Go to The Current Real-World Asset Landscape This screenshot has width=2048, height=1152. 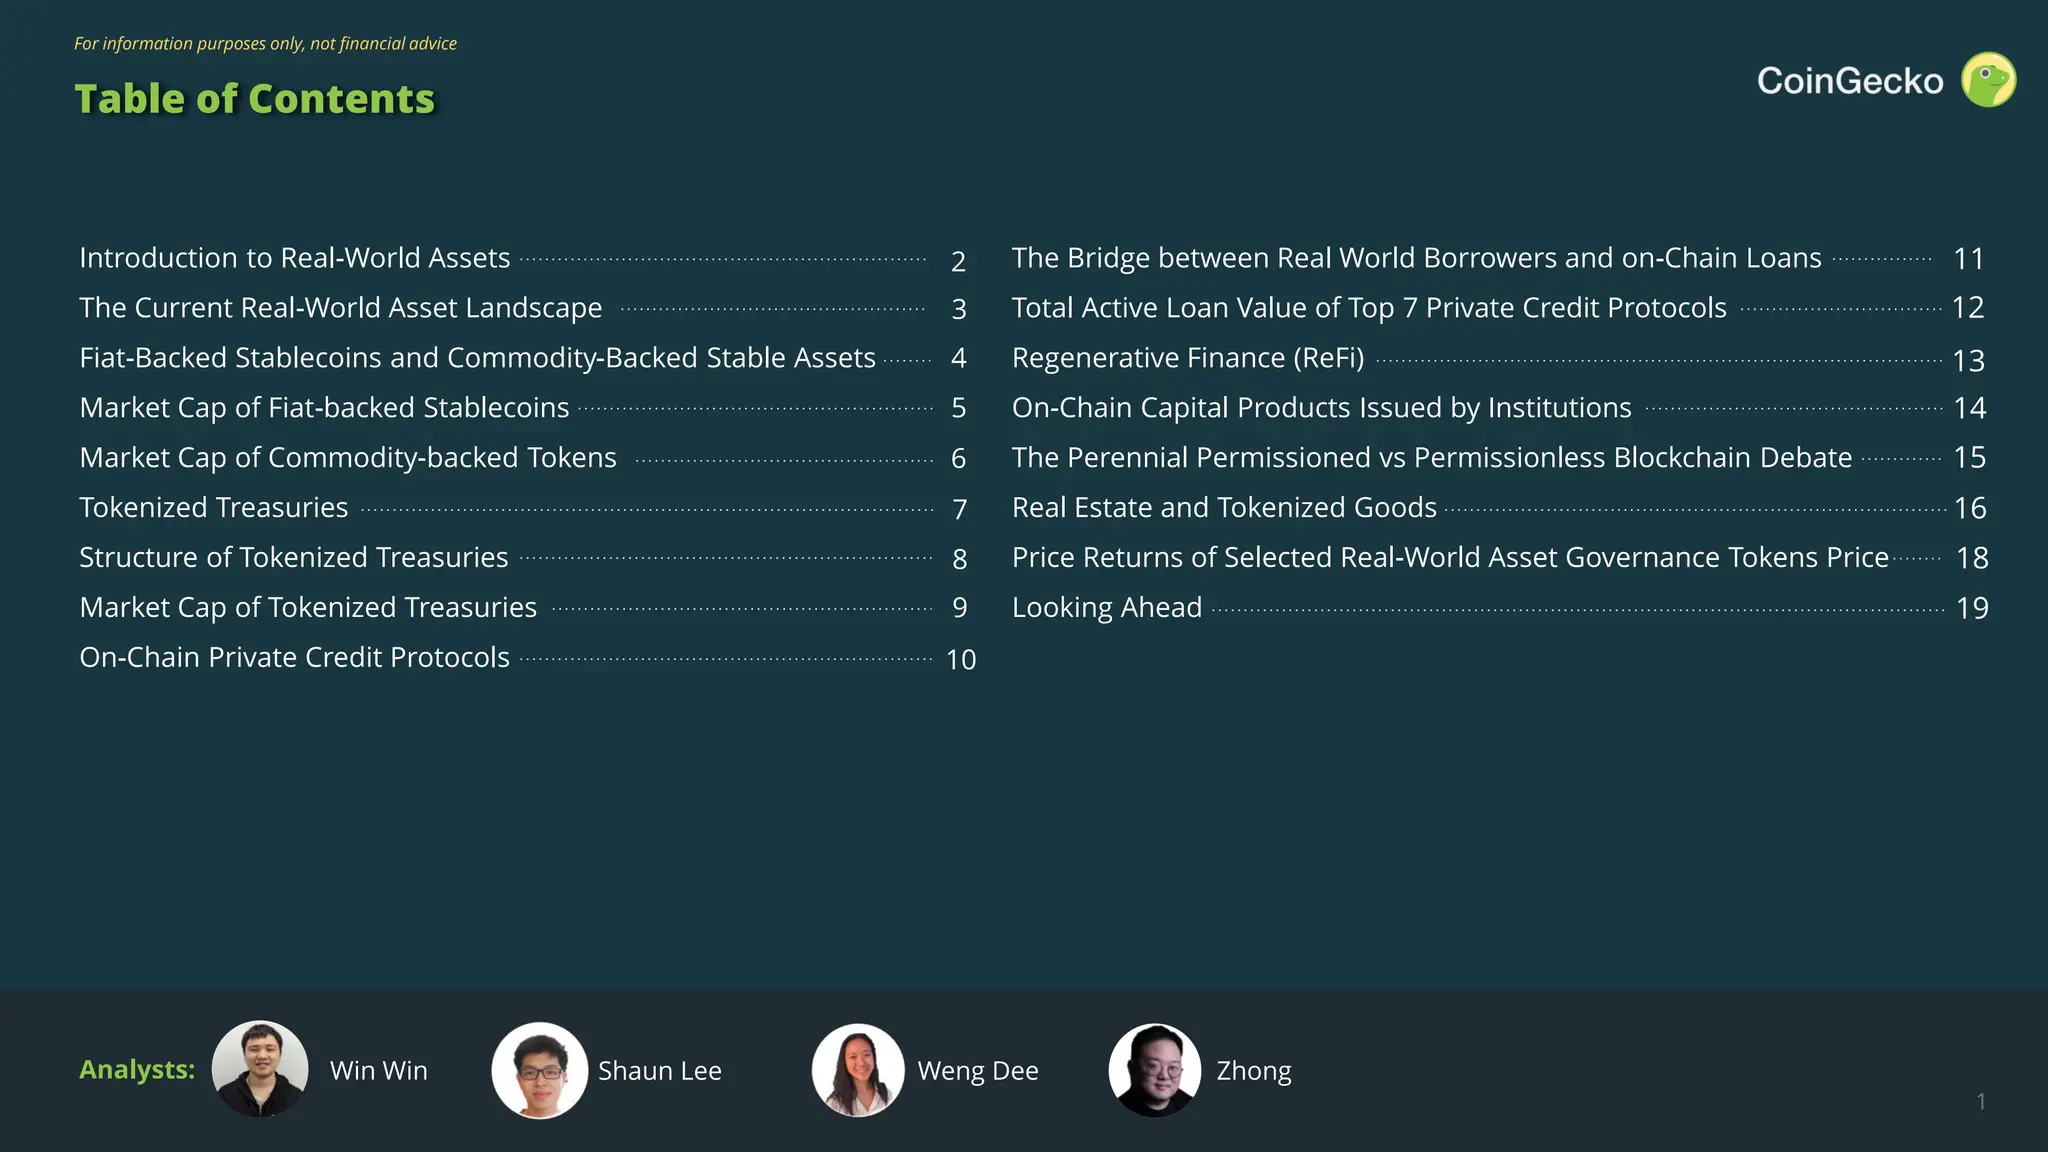pos(341,308)
